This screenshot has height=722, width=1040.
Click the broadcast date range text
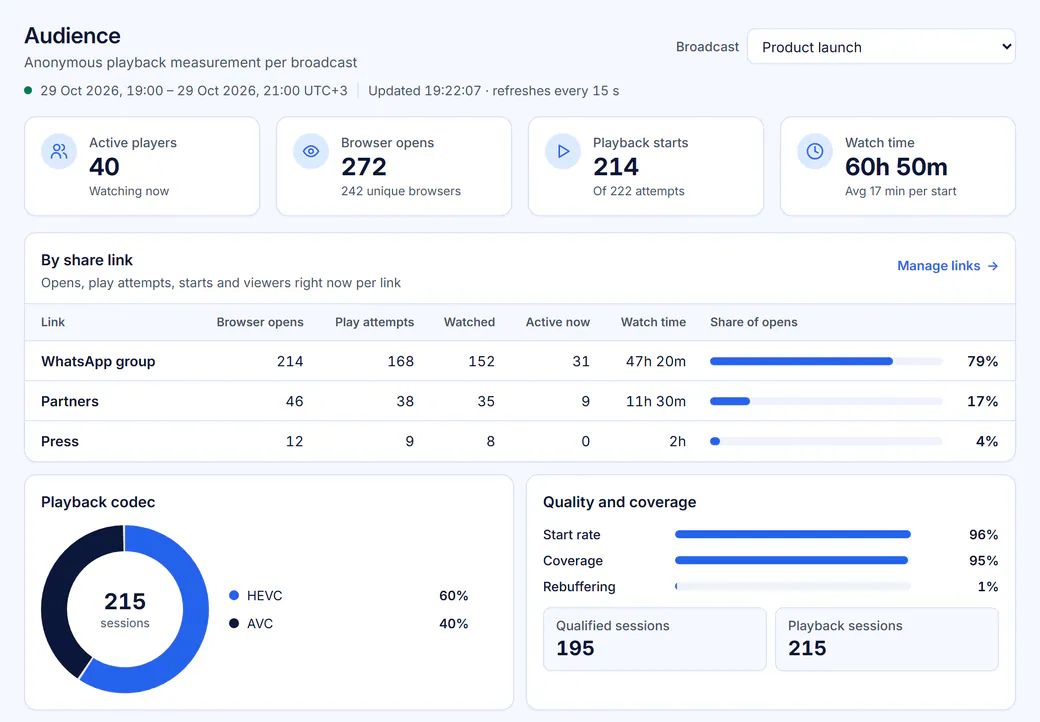tap(194, 91)
